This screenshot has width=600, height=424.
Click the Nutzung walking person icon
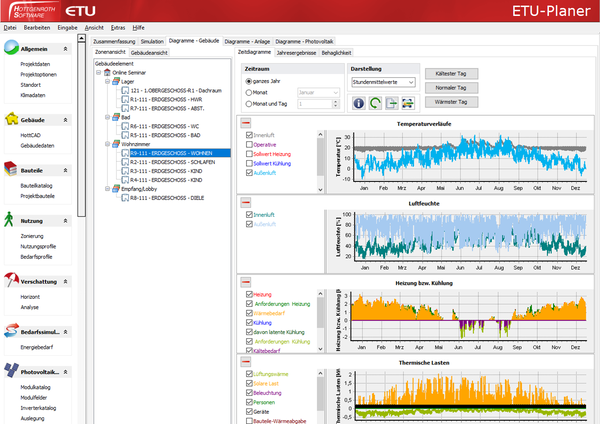point(9,220)
